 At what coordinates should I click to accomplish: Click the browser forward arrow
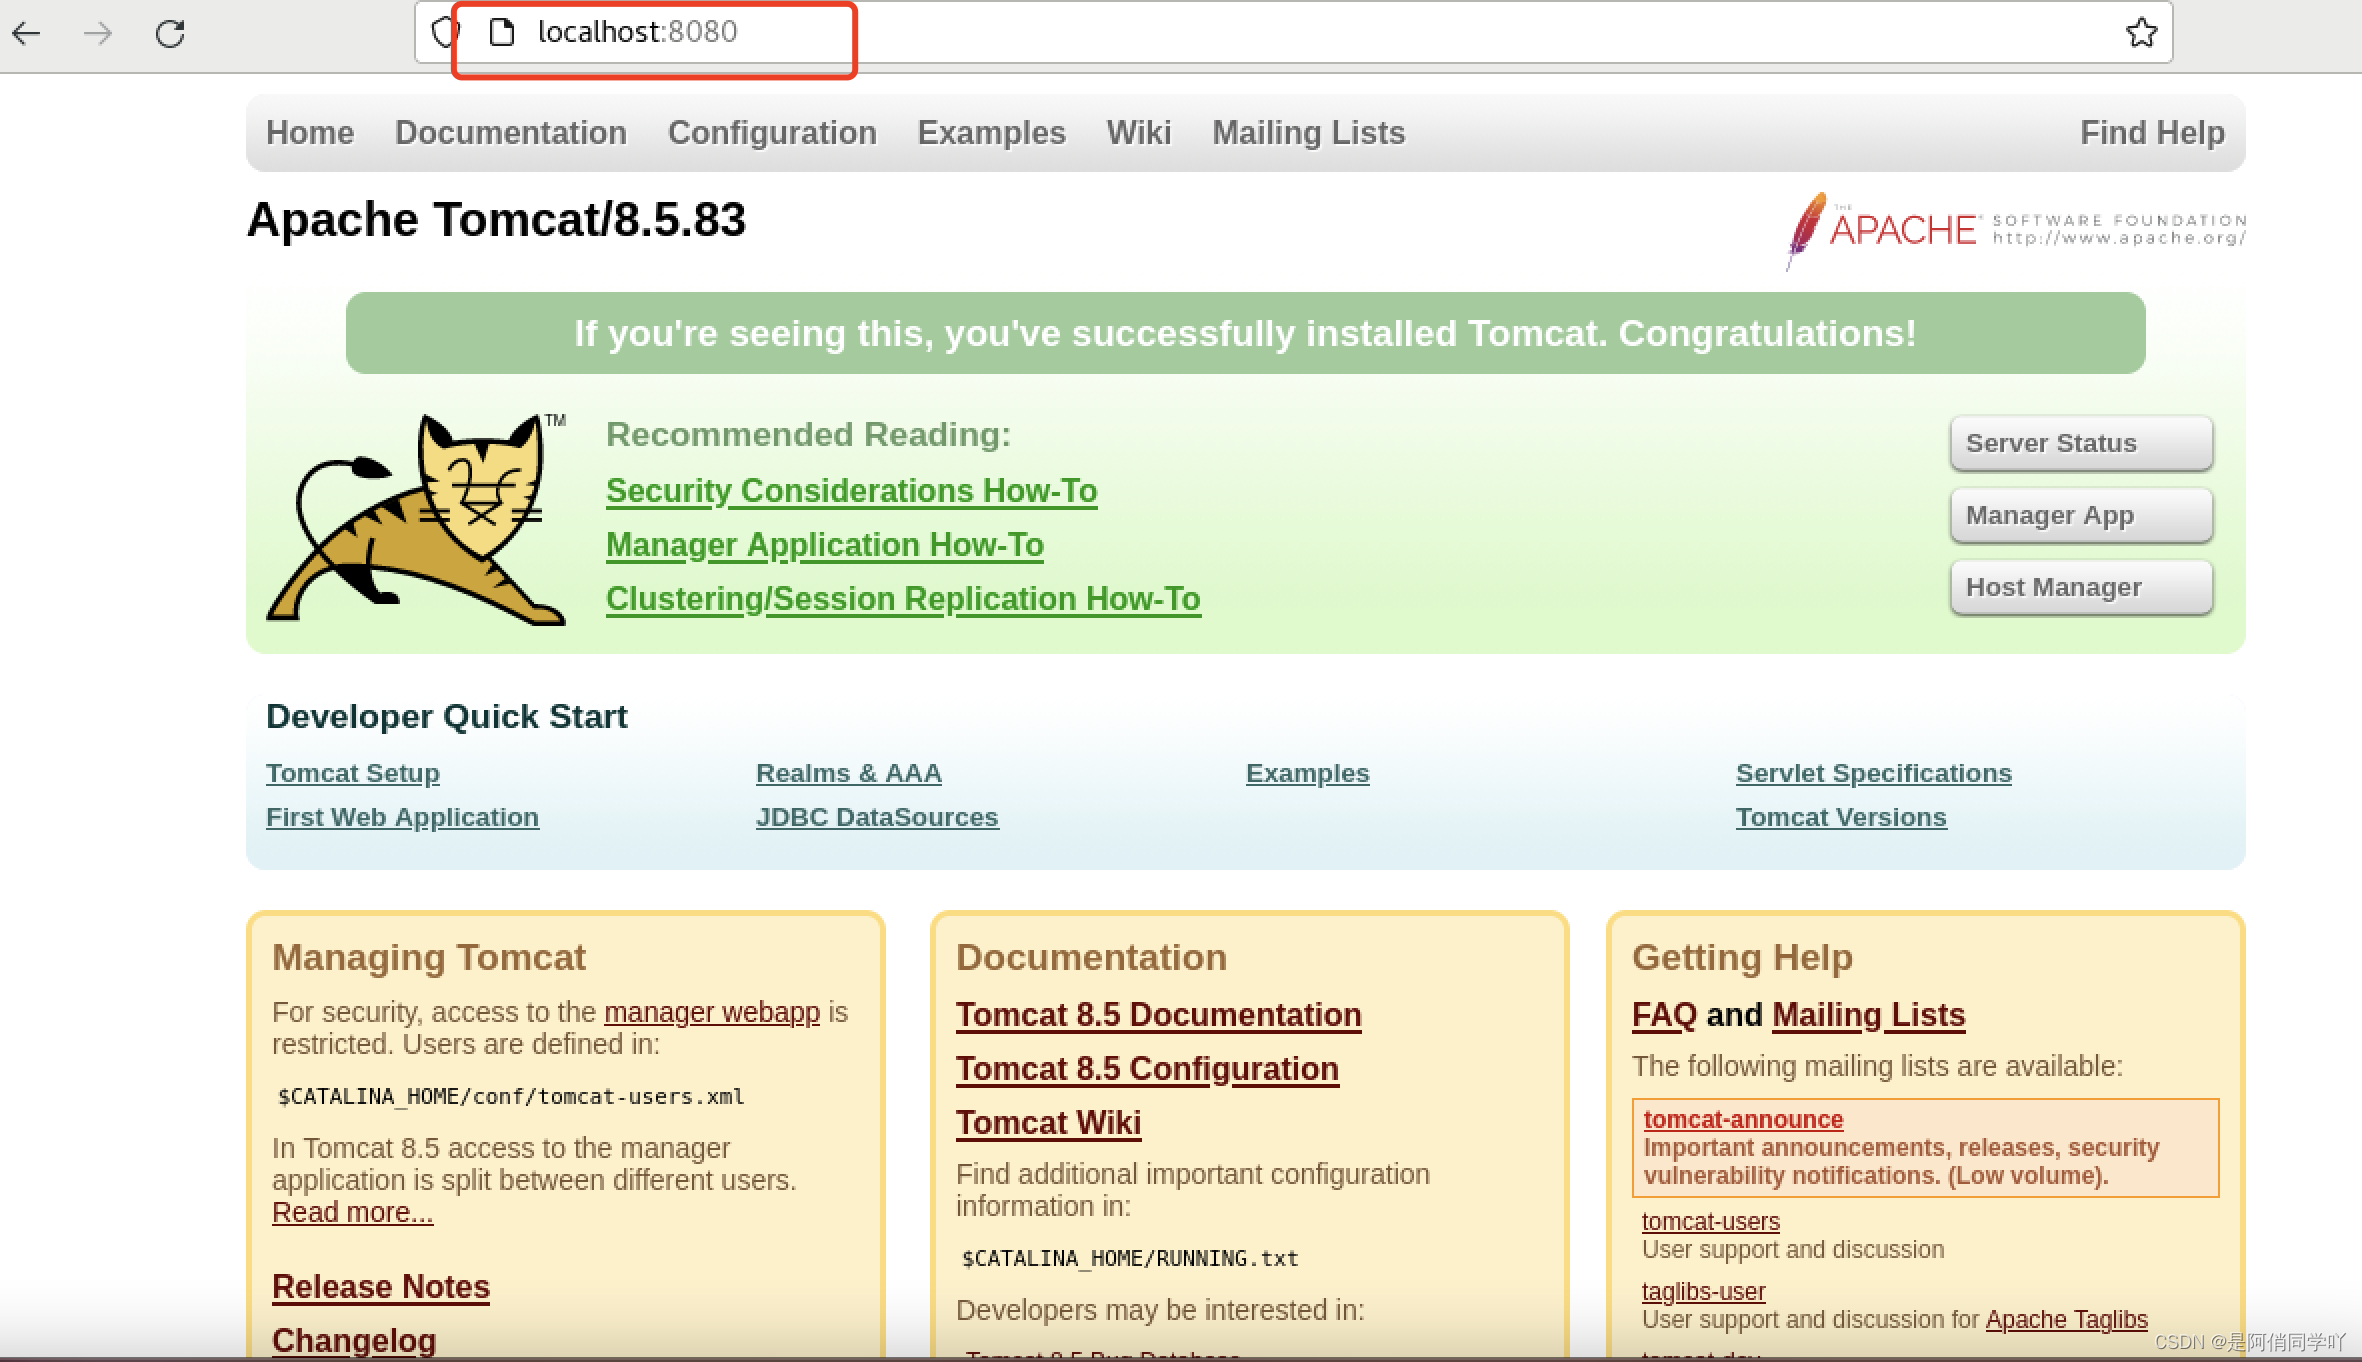97,33
